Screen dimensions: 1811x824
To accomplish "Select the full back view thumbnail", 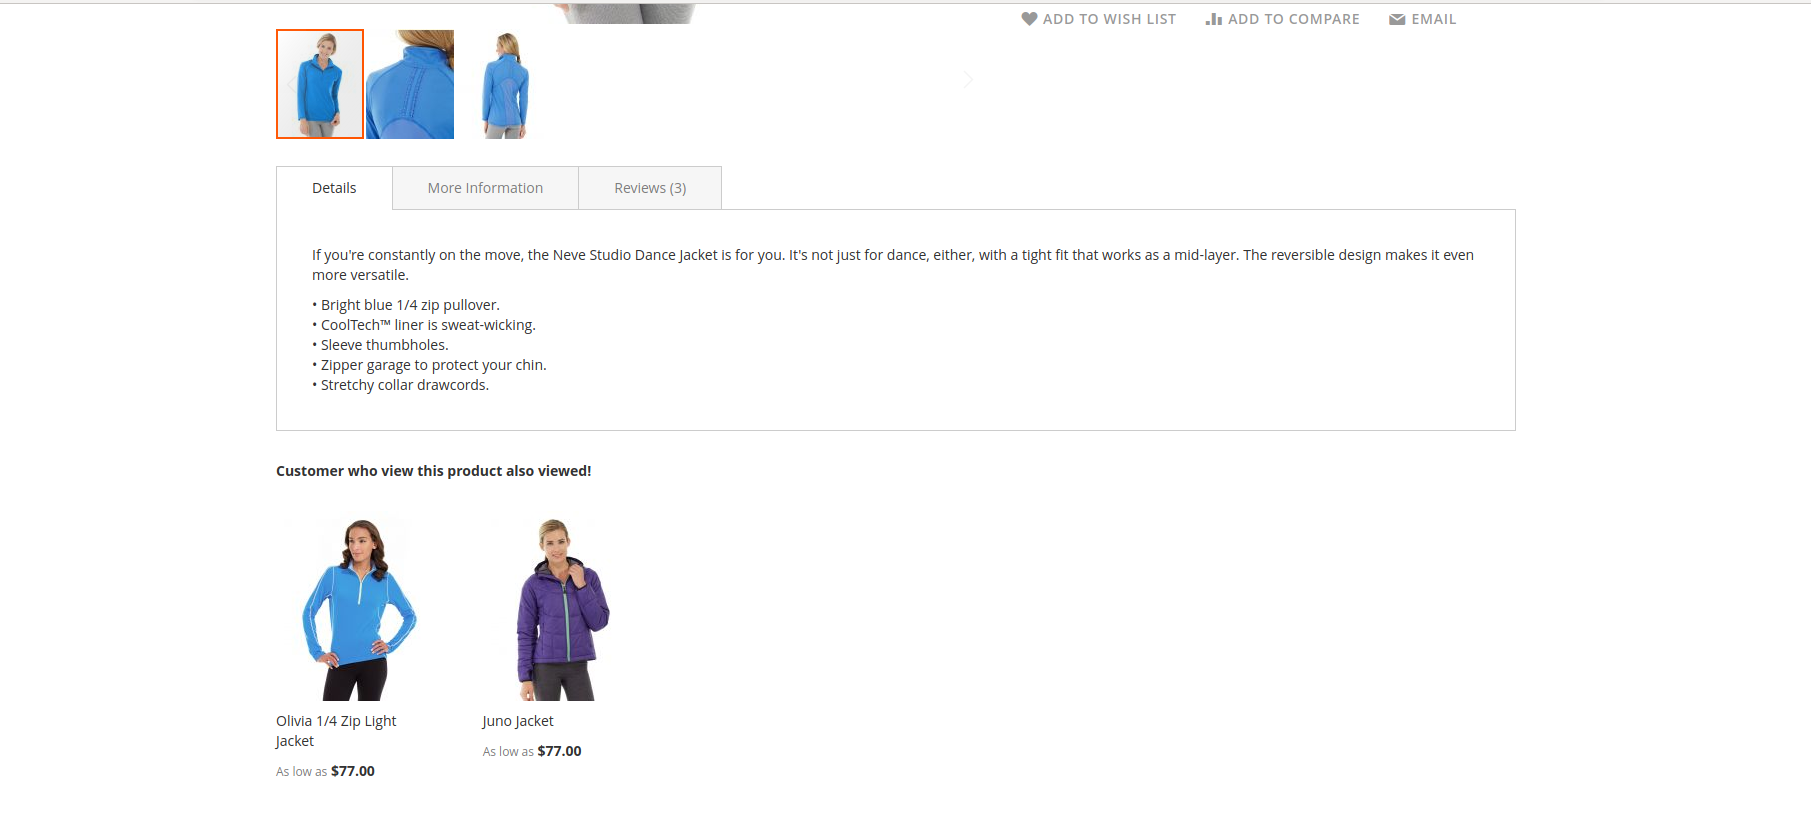I will click(x=505, y=84).
